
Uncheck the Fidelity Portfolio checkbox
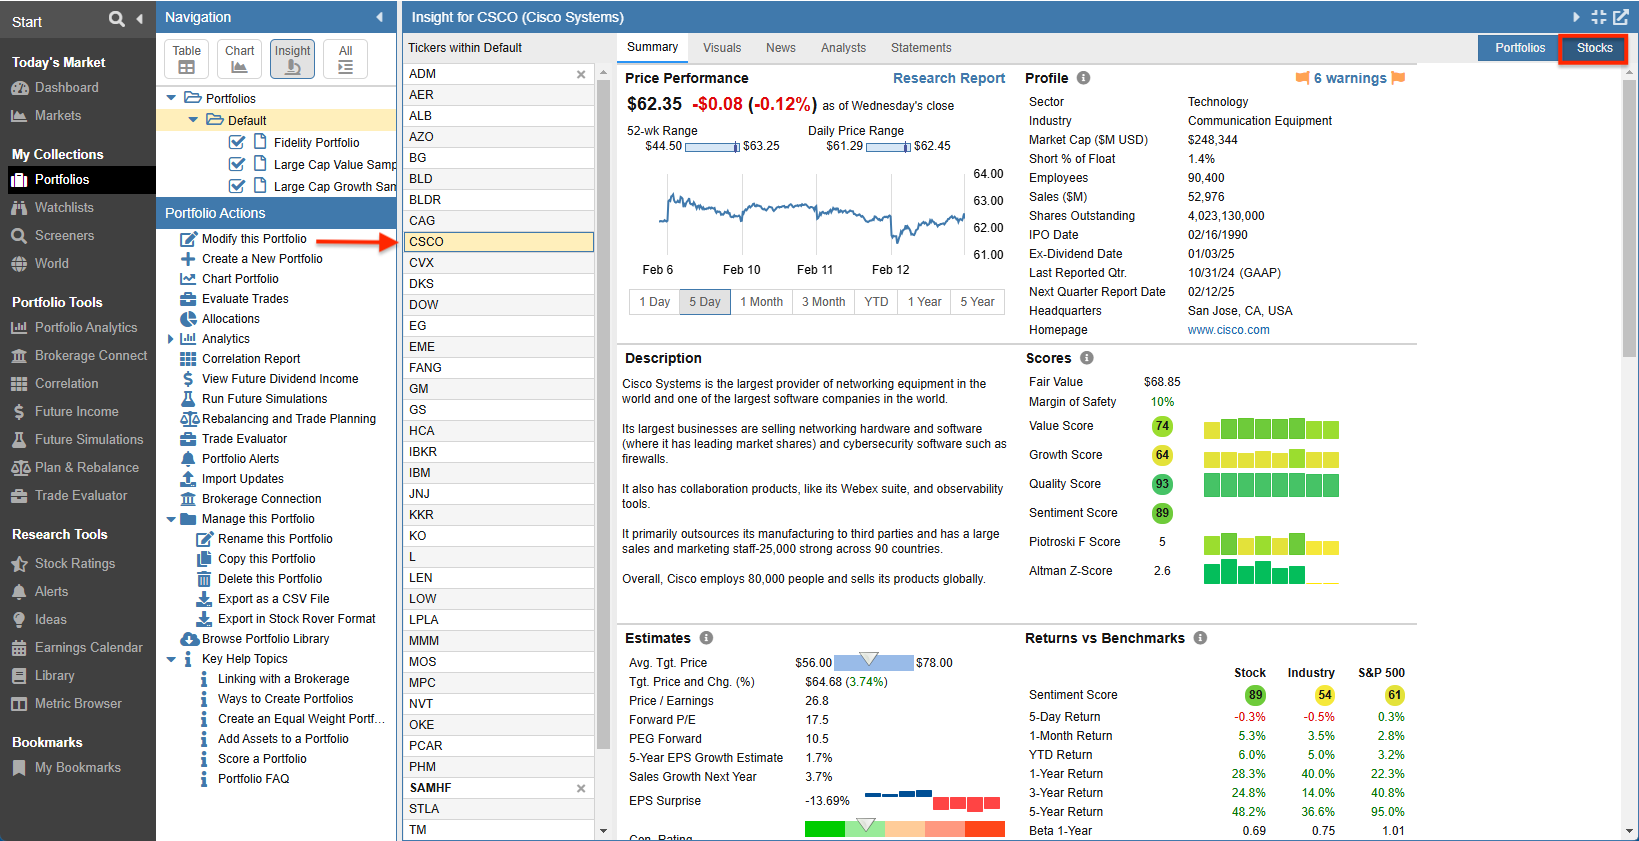[237, 142]
